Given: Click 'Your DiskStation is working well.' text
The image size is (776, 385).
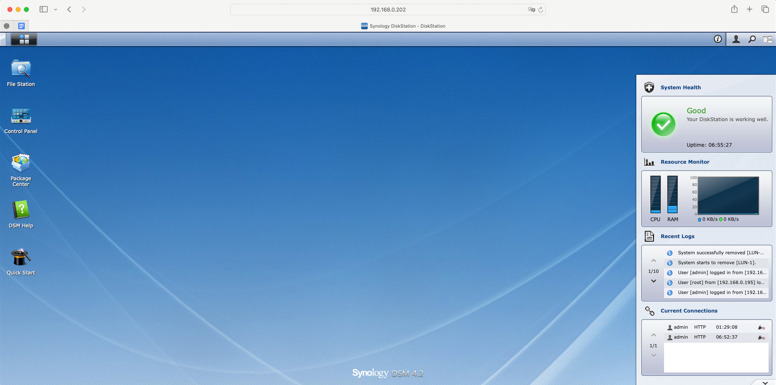Looking at the screenshot, I should (727, 119).
